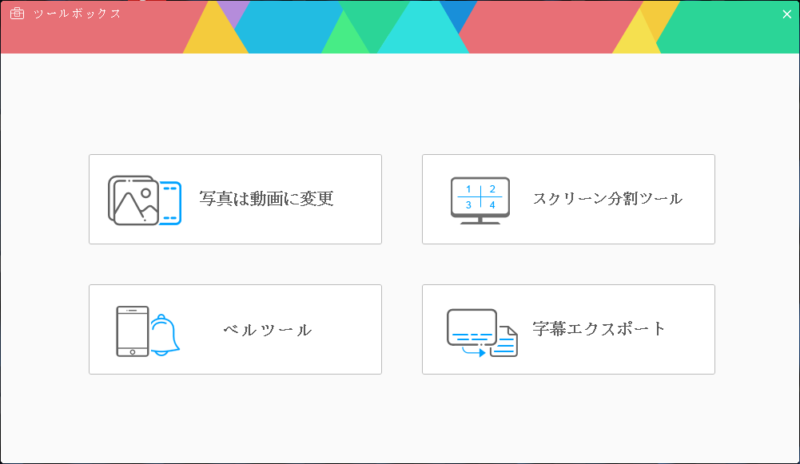The height and width of the screenshot is (464, 800).
Task: Launch ベルツール ringtone tool
Action: pos(235,329)
